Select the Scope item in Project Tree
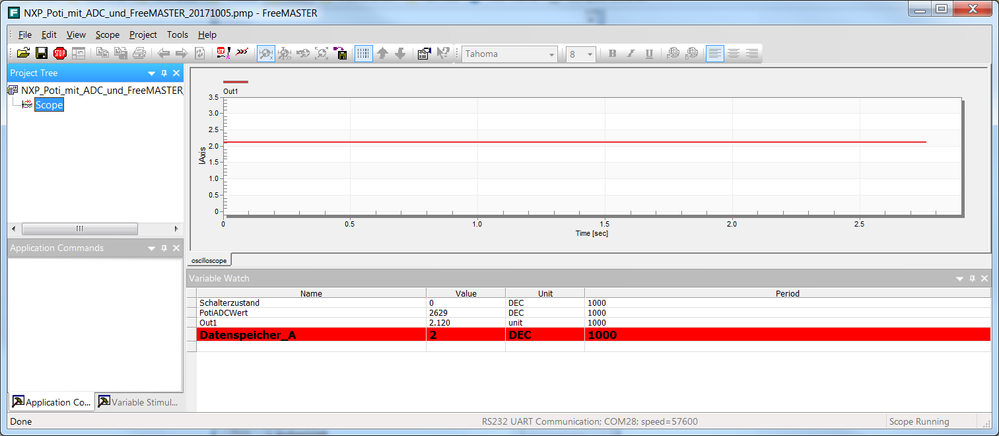Image resolution: width=999 pixels, height=436 pixels. click(49, 105)
